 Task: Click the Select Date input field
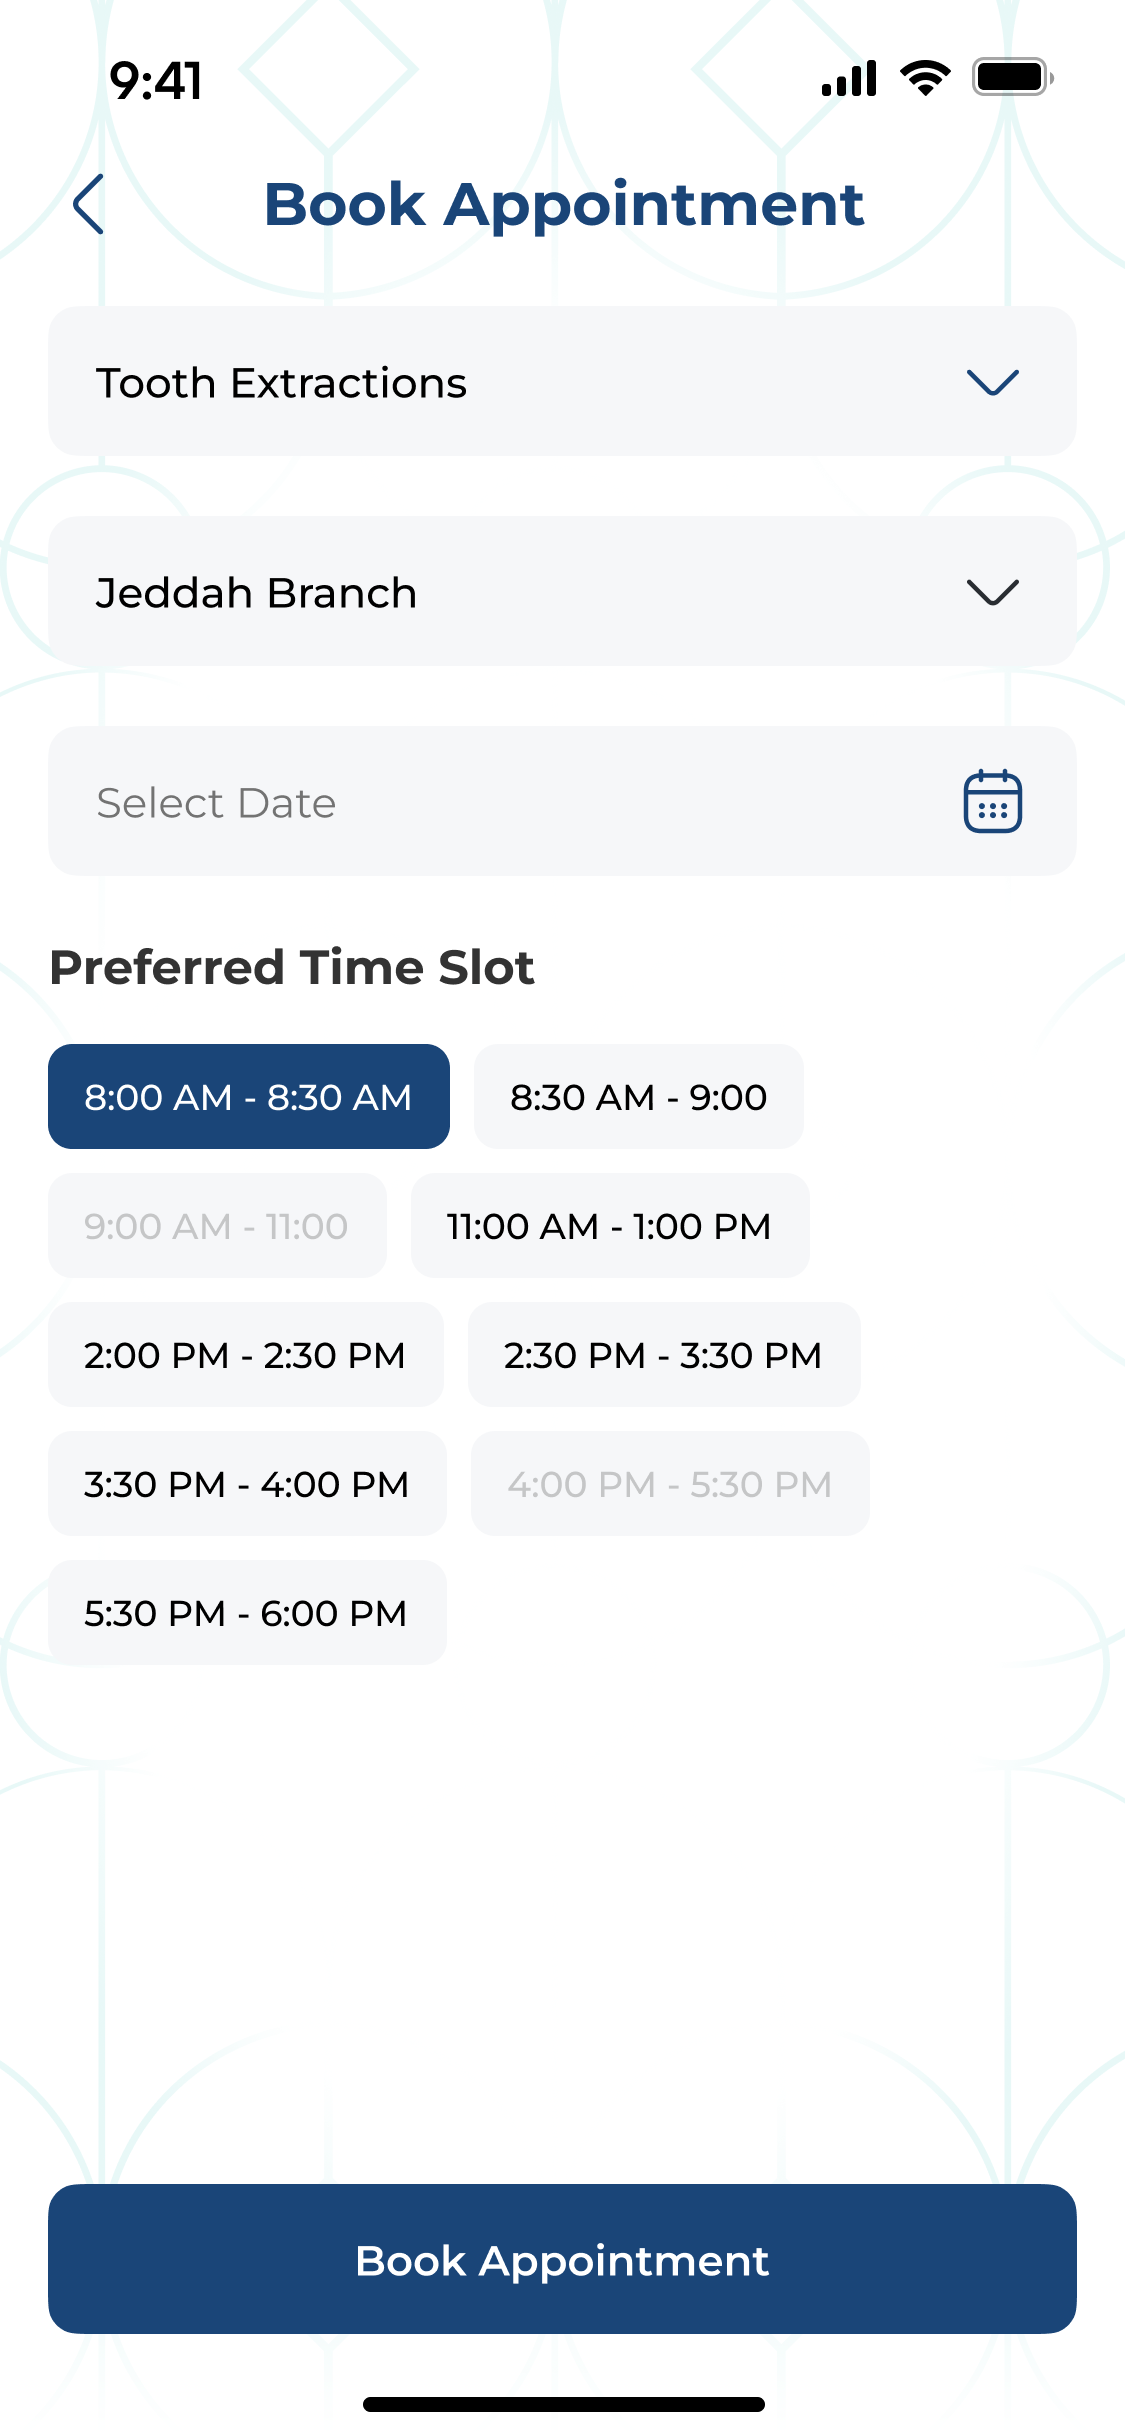pos(562,801)
